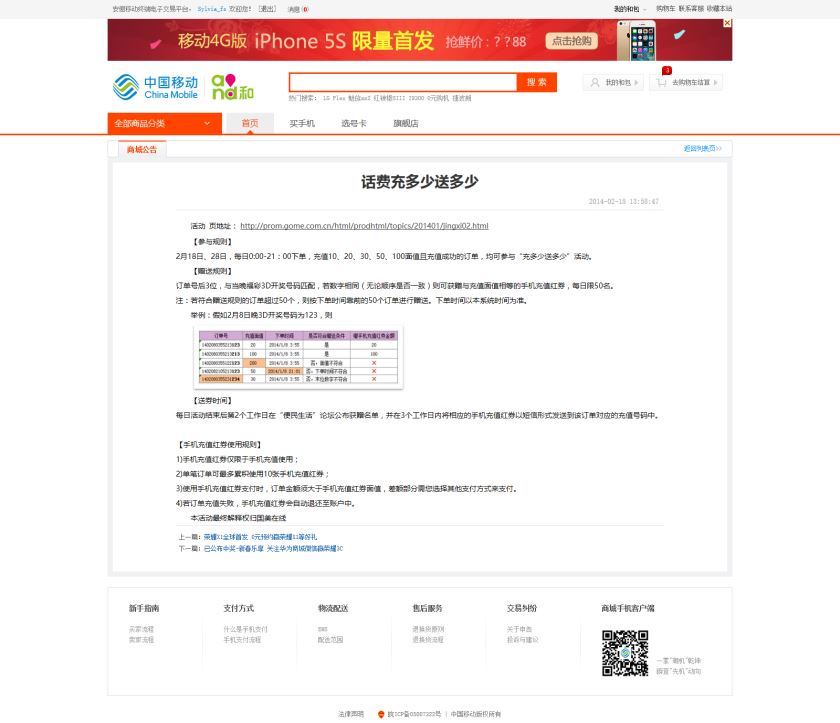The image size is (840, 723).
Task: Open the next article link after 下一篇
Action: point(273,548)
